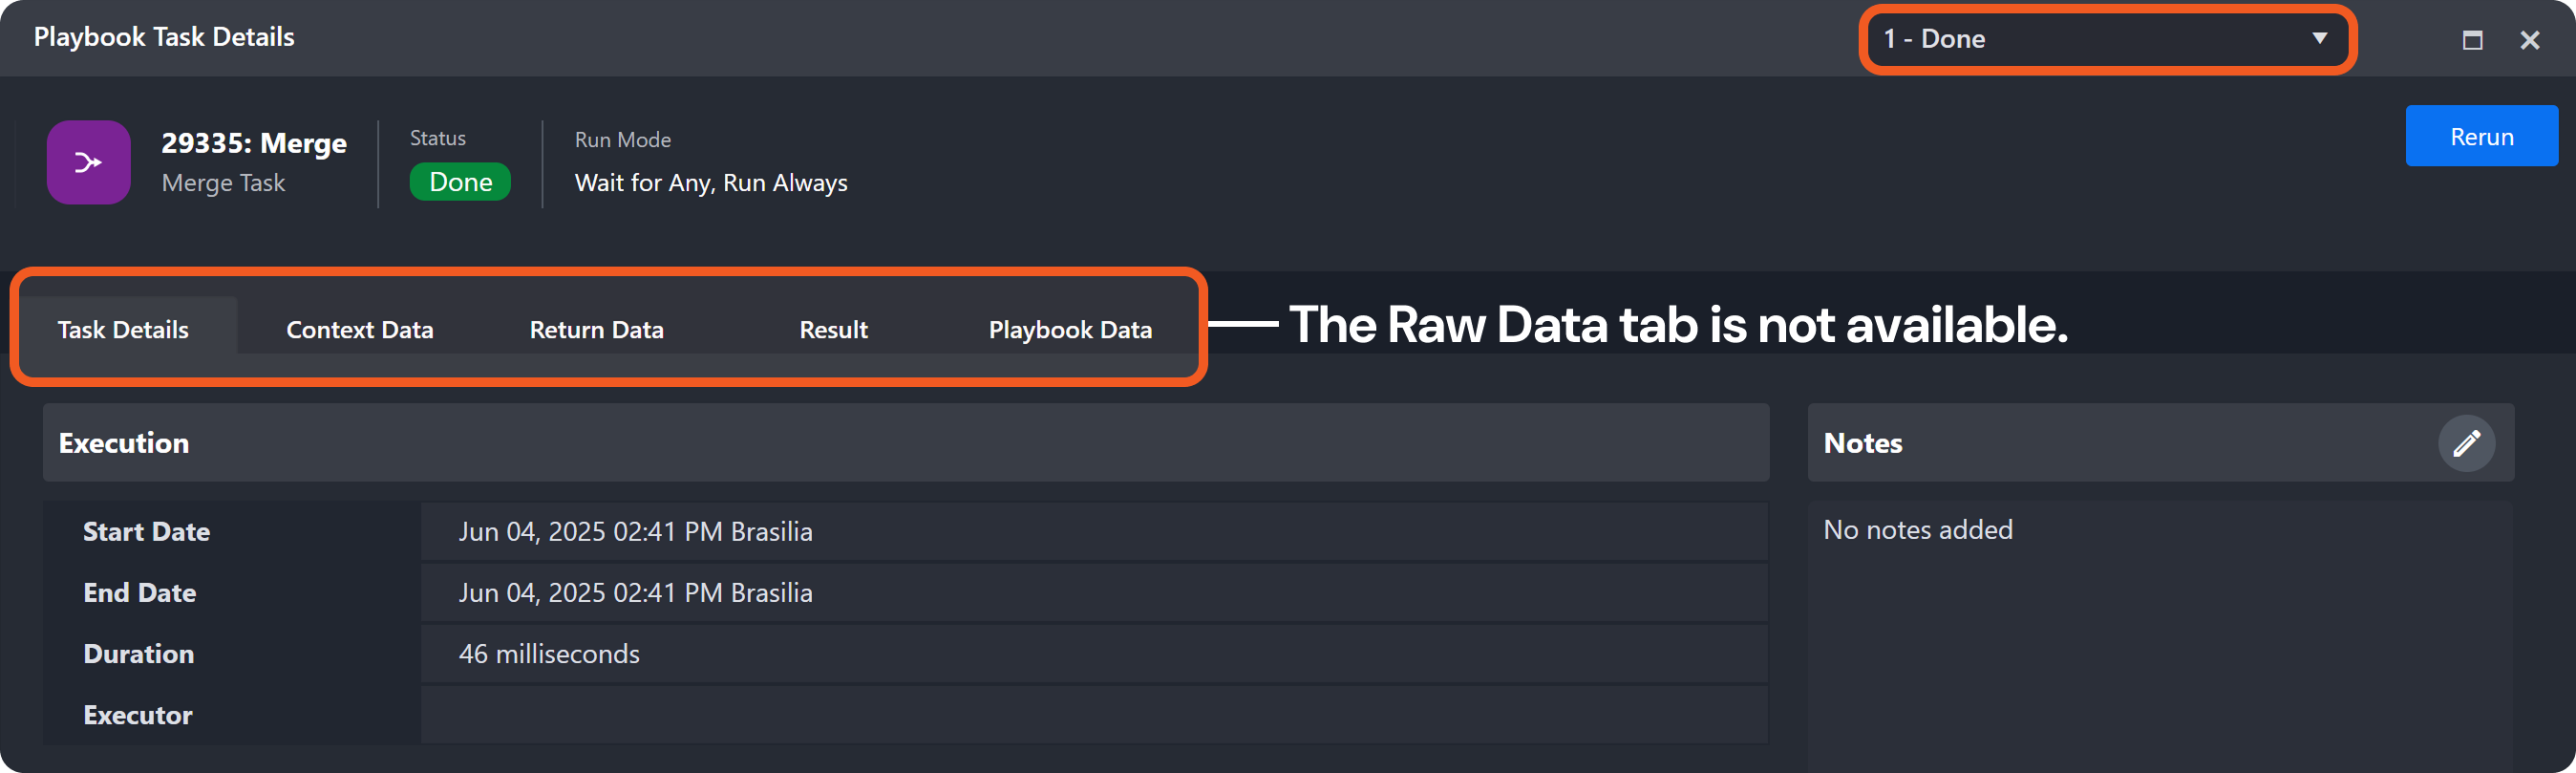Edit notes with the pencil icon

pyautogui.click(x=2466, y=443)
